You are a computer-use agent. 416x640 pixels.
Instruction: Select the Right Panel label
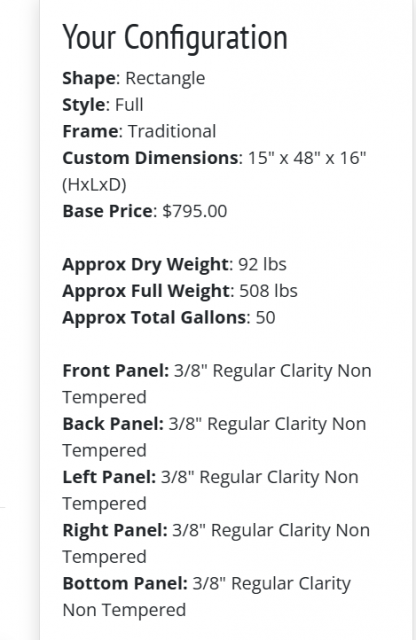point(115,531)
